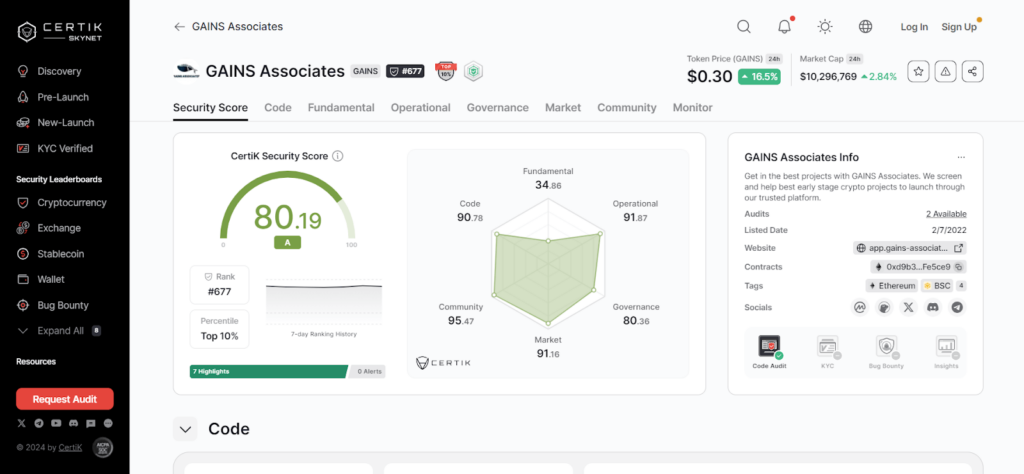1024x474 pixels.
Task: Click the 24h label beside Token Price
Action: [x=774, y=58]
